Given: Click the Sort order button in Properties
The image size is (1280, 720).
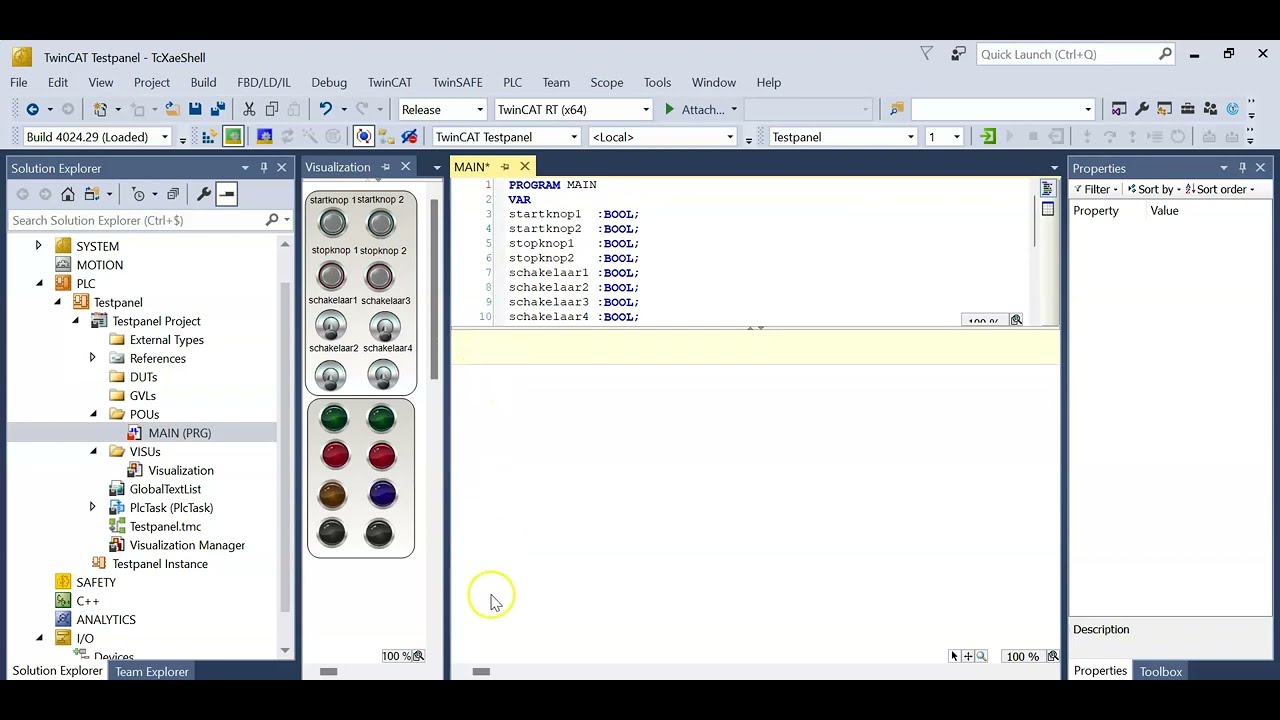Looking at the screenshot, I should 1220,189.
